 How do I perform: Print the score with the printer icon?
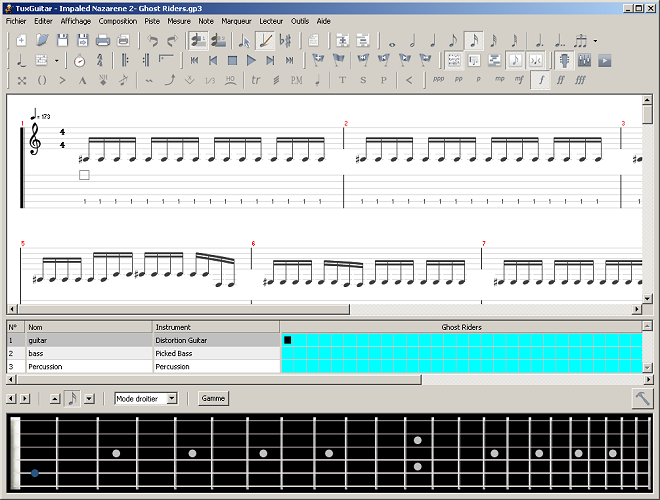(x=103, y=40)
